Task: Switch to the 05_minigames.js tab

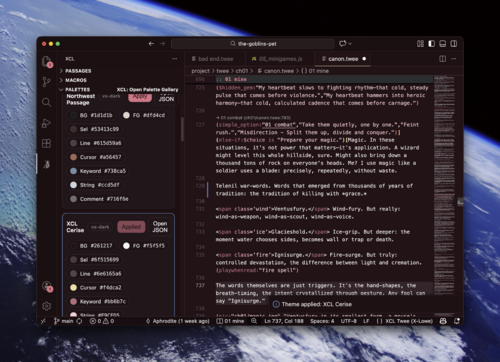Action: pyautogui.click(x=280, y=59)
